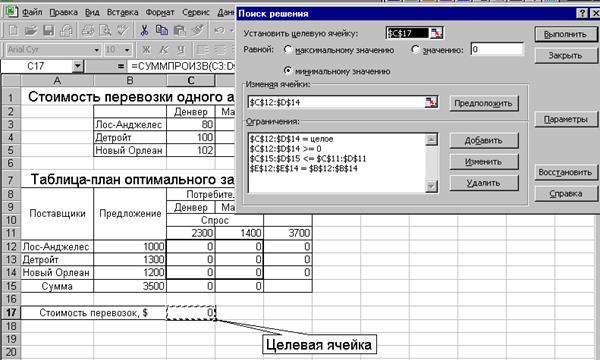This screenshot has height=360, width=600.
Task: Click the value input field containing 0
Action: 497,49
